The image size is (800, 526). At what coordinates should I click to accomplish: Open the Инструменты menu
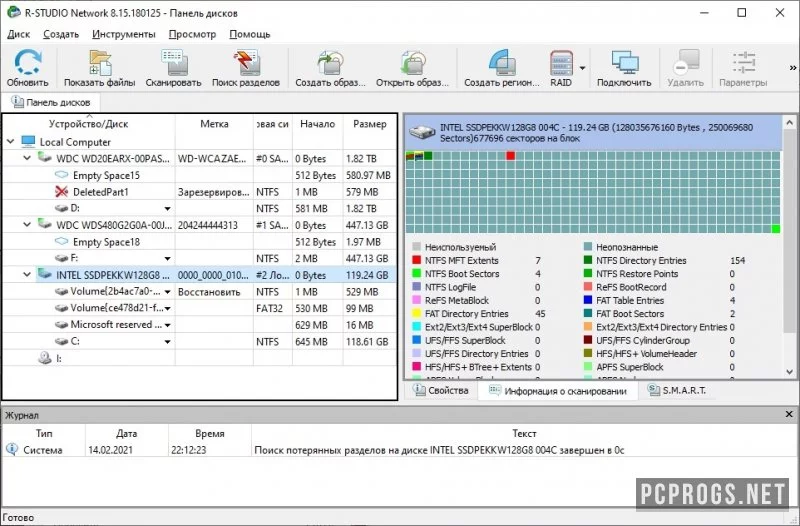(123, 34)
